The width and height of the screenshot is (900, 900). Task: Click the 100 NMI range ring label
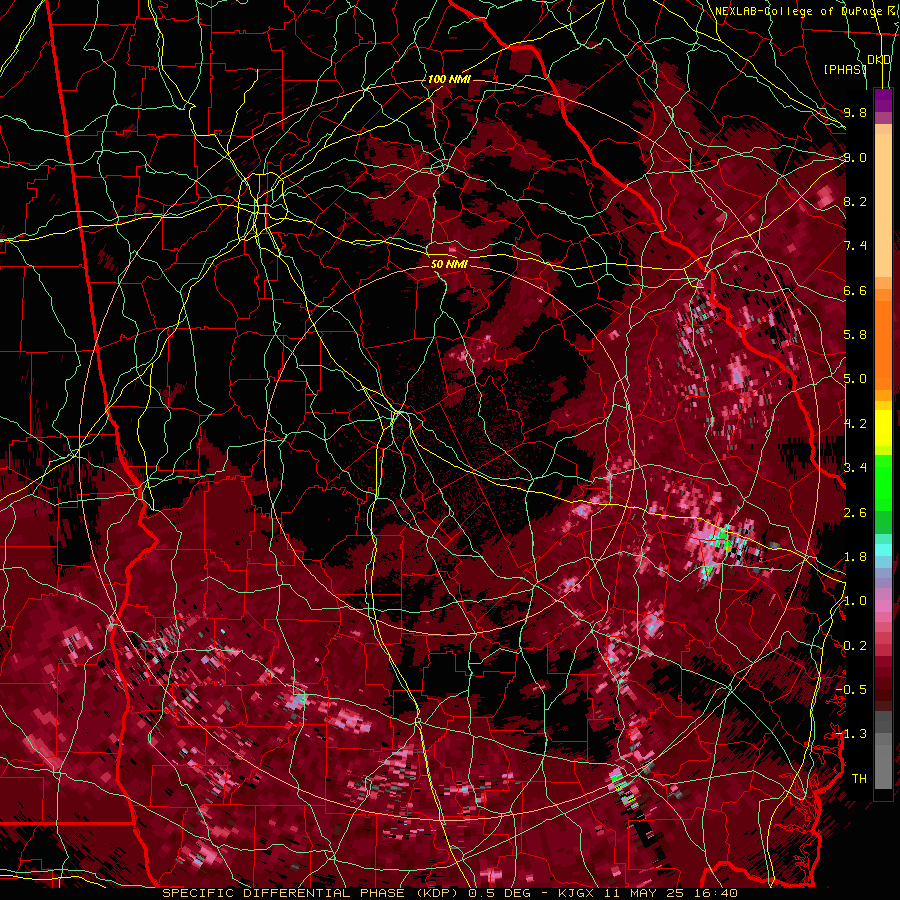tap(449, 79)
